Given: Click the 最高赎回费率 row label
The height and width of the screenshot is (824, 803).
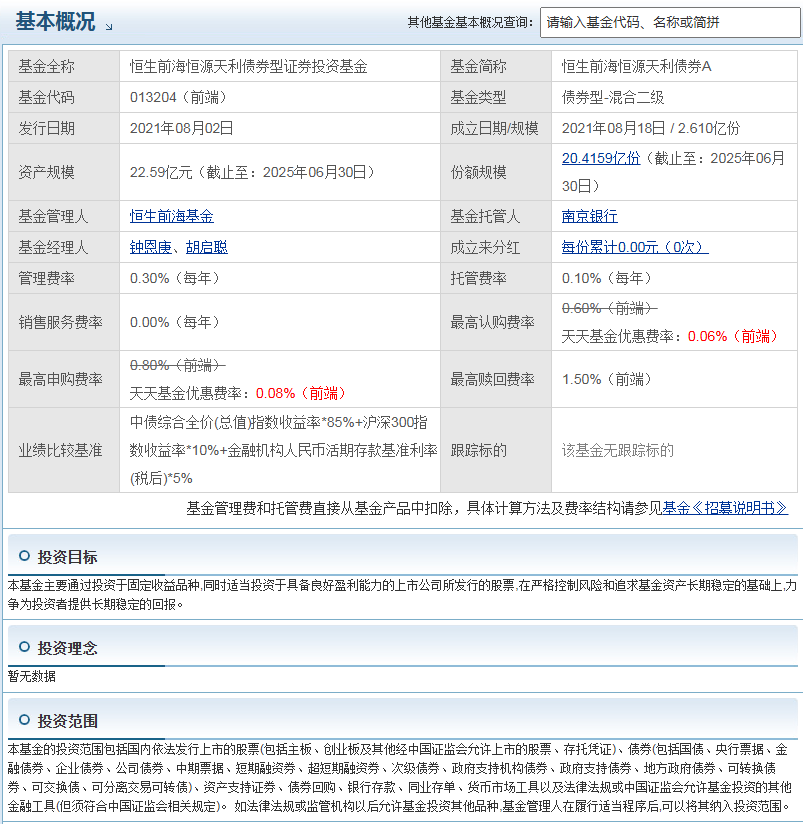Looking at the screenshot, I should coord(492,379).
